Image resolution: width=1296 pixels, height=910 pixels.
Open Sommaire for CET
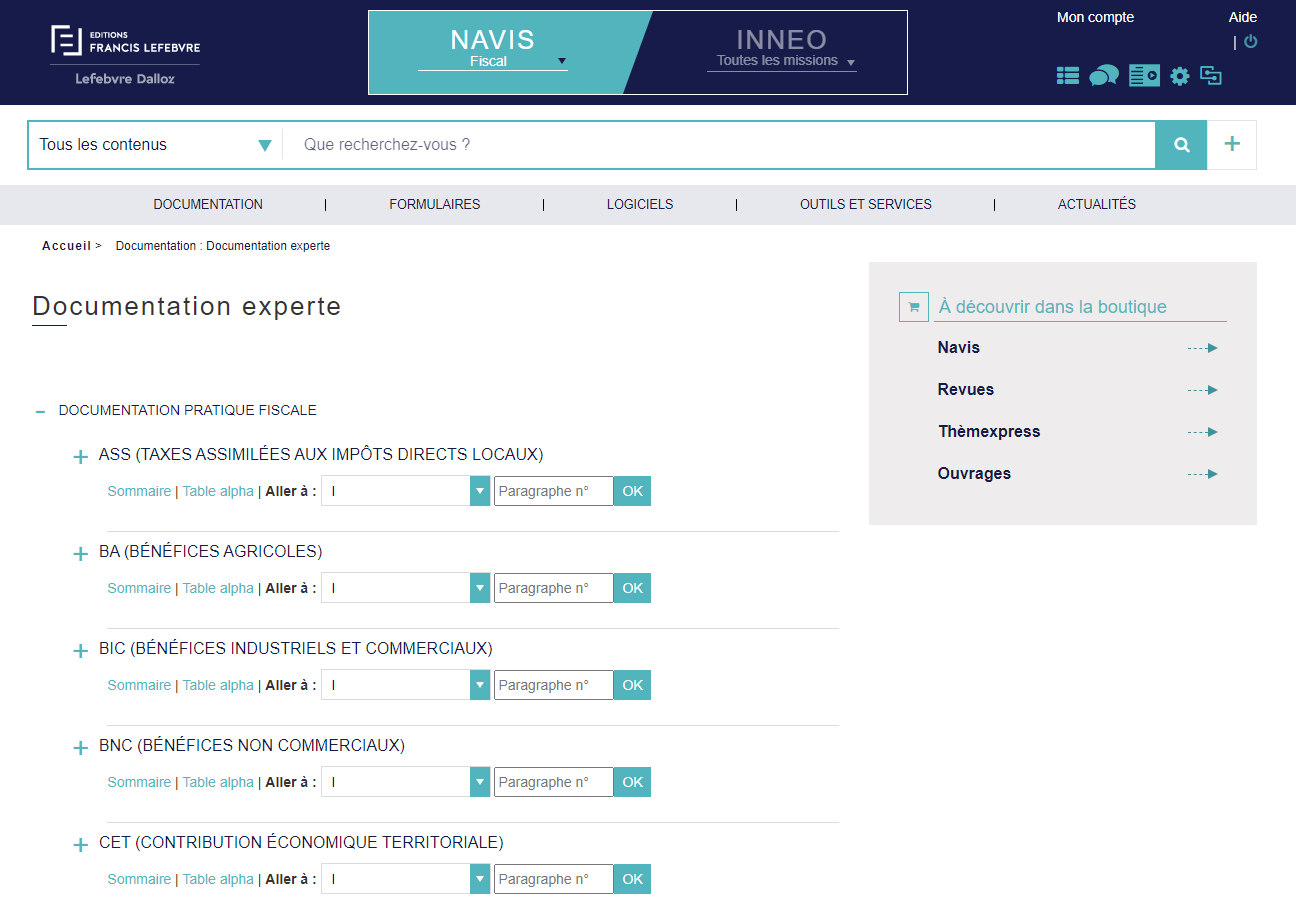tap(139, 879)
